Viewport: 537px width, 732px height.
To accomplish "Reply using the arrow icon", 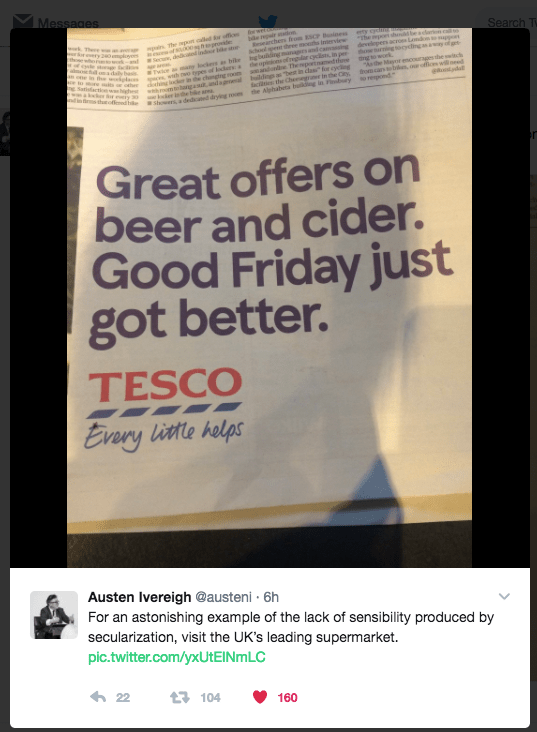I will pos(98,697).
